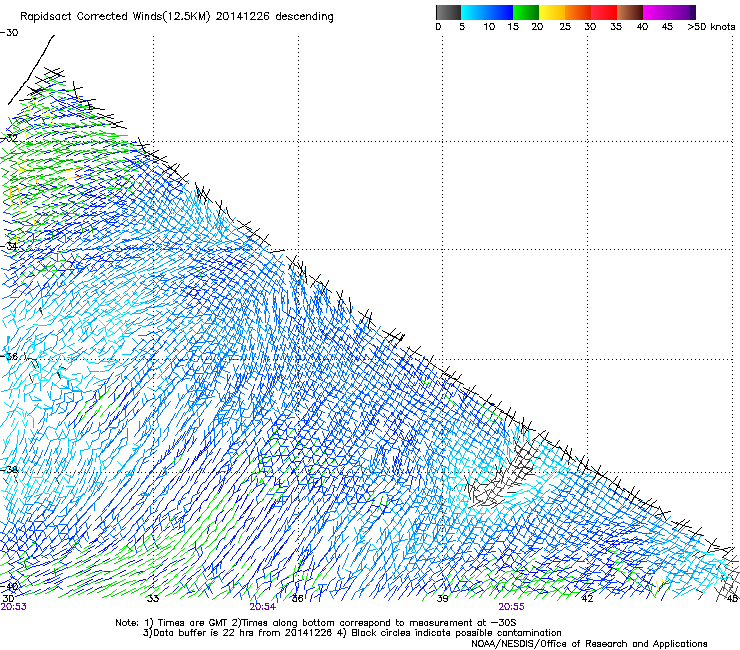Click the 42 longitude axis label
740x650 pixels.
click(587, 599)
